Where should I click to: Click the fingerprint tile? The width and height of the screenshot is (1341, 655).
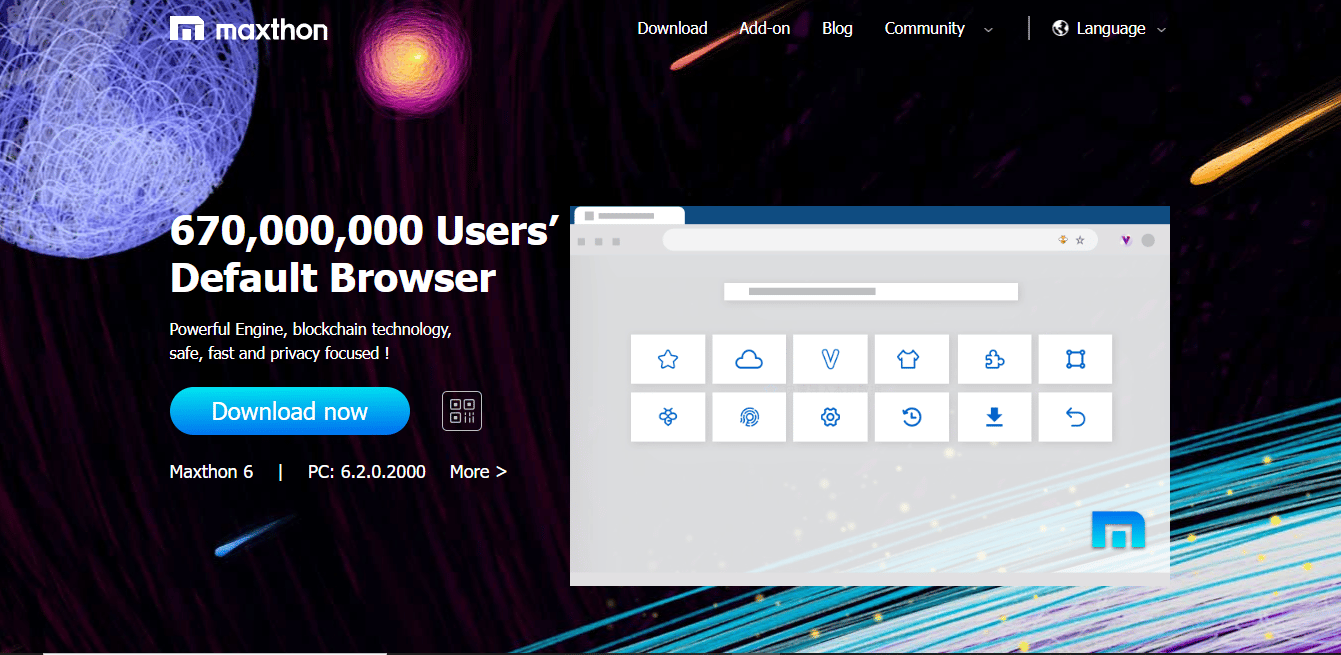click(749, 417)
